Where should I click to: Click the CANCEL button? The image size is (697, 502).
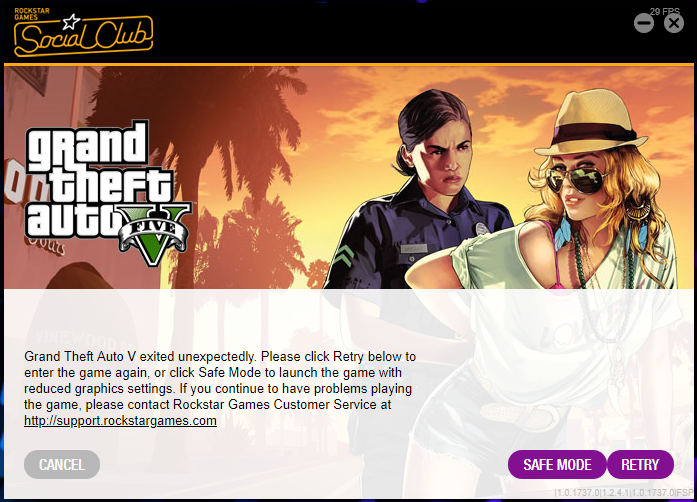[x=62, y=465]
